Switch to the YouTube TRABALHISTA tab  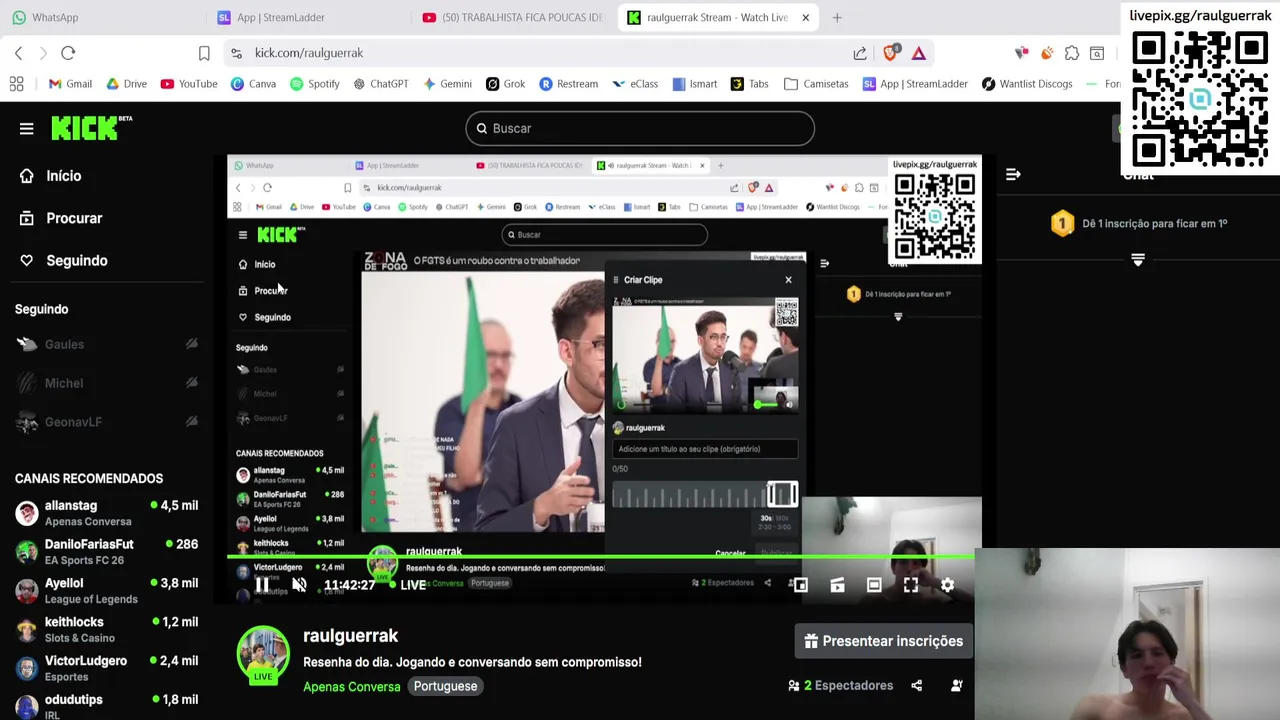pos(514,17)
